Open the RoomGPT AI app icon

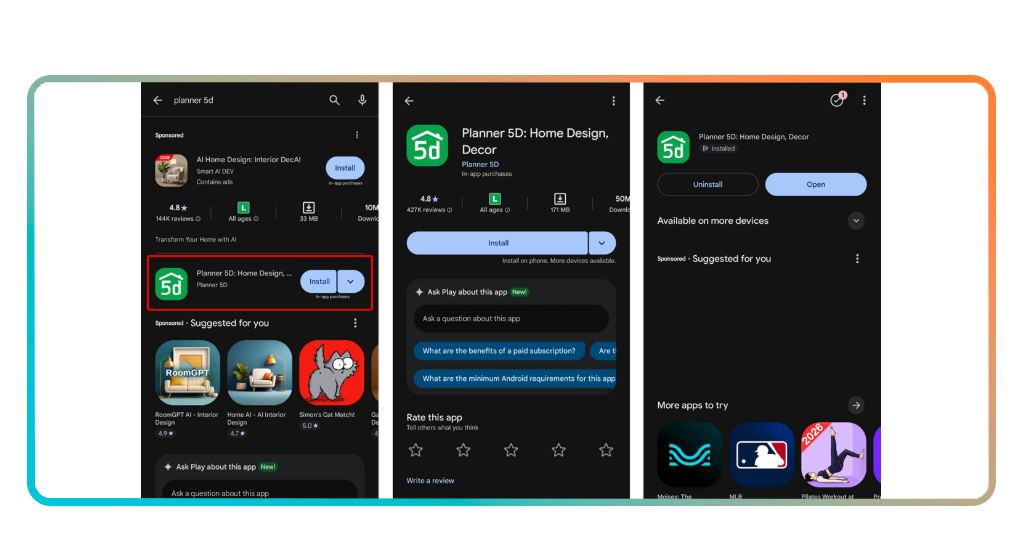pos(187,372)
